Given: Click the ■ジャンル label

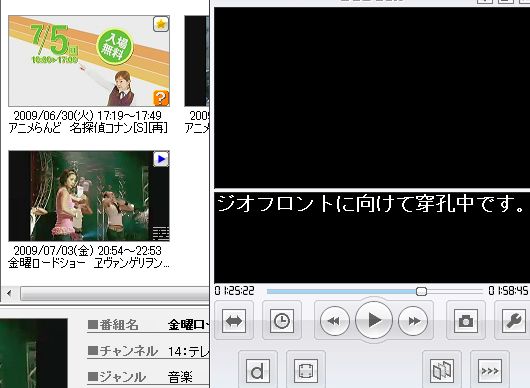Looking at the screenshot, I should [117, 377].
